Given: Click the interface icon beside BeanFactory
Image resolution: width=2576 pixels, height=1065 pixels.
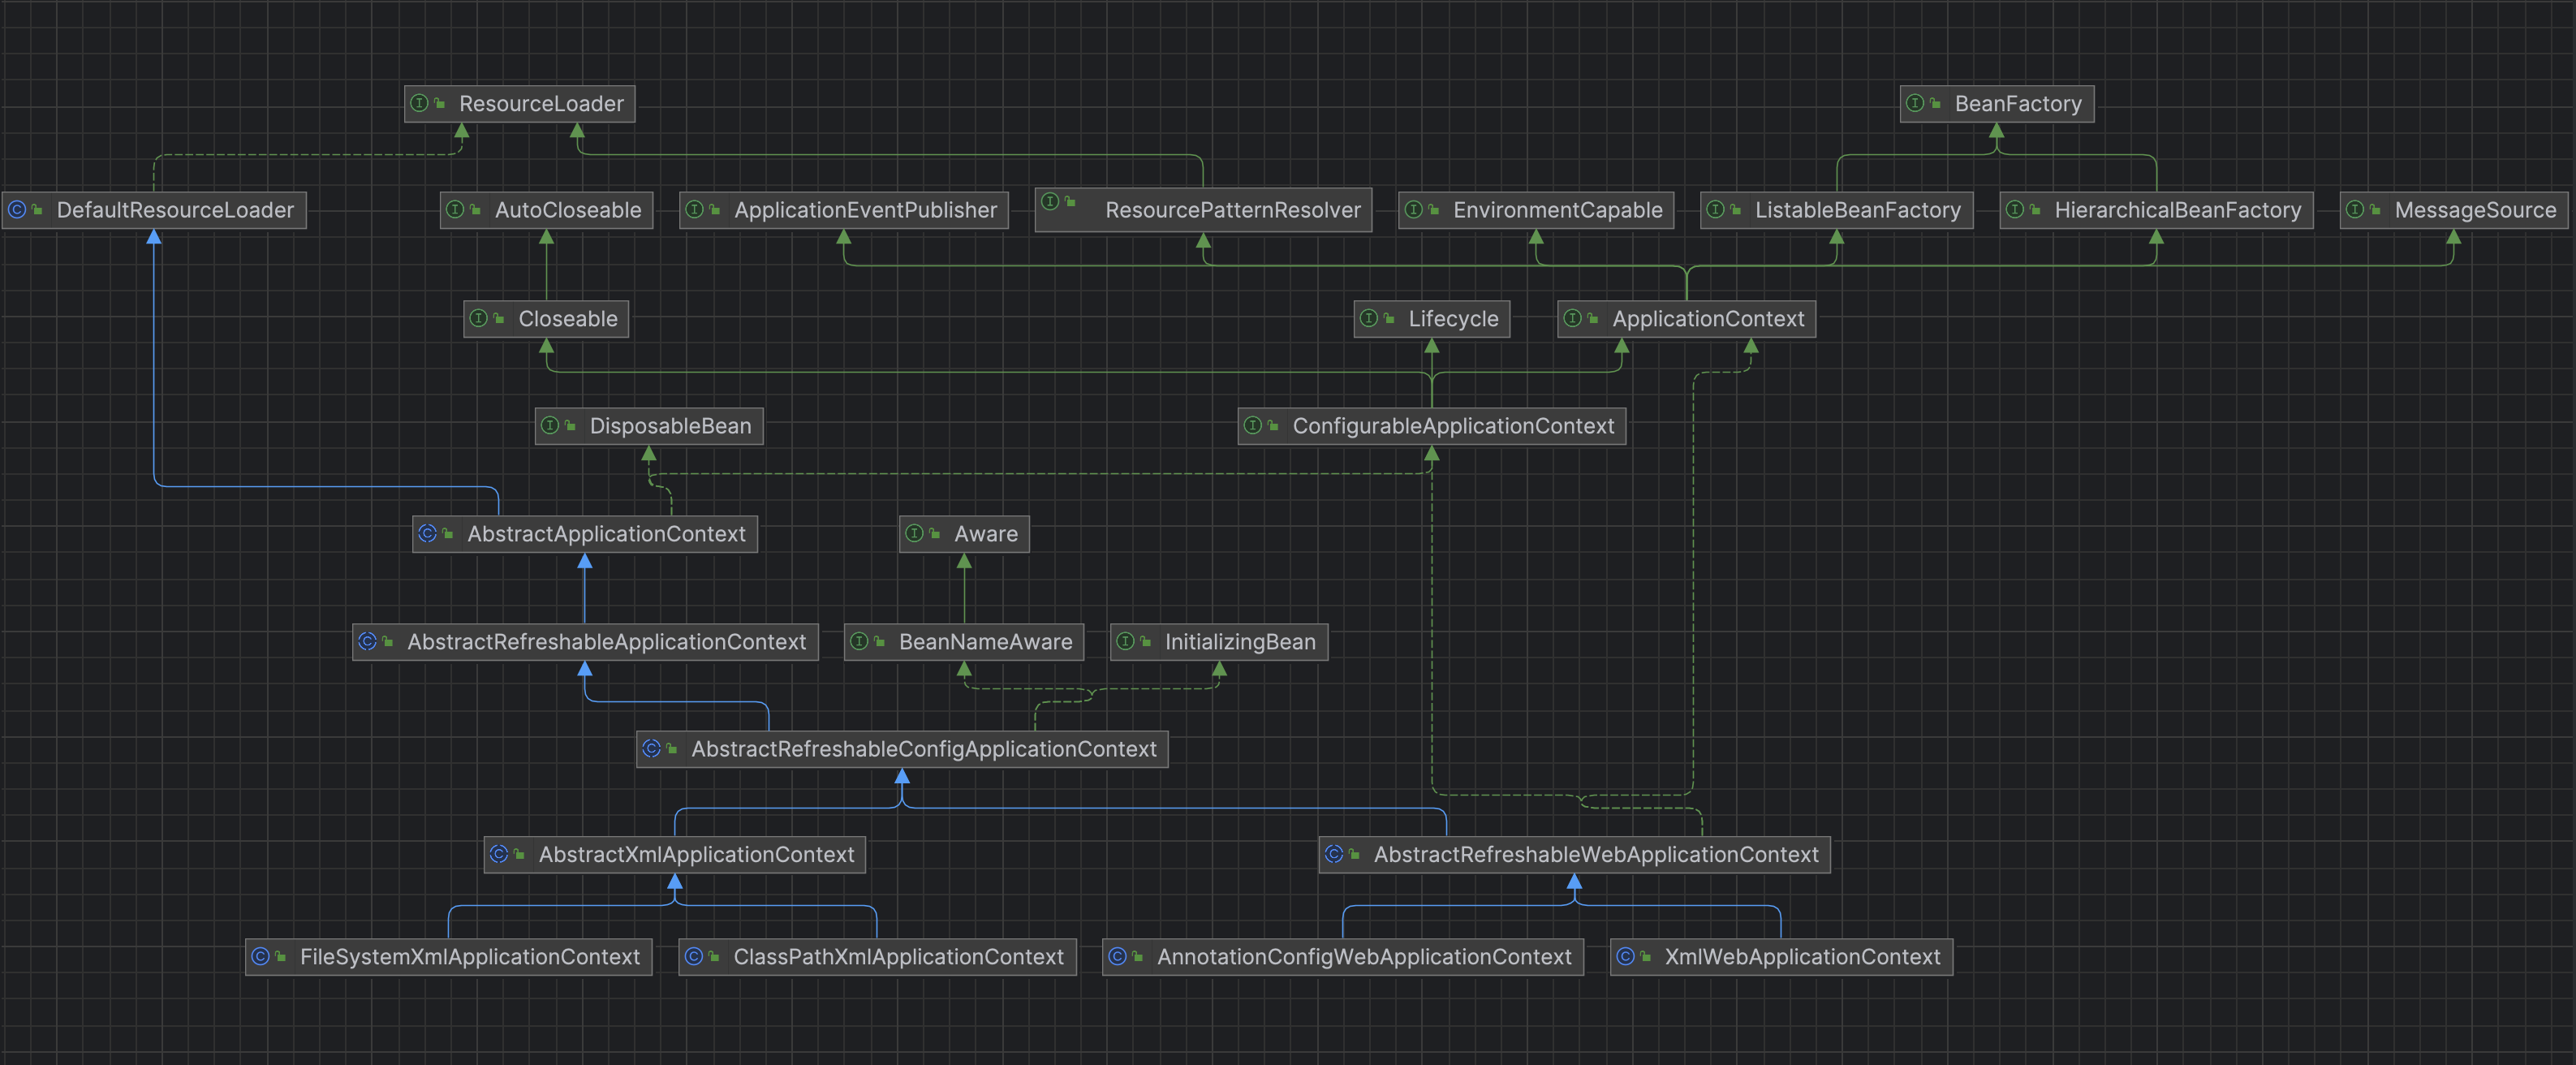Looking at the screenshot, I should click(x=1915, y=103).
